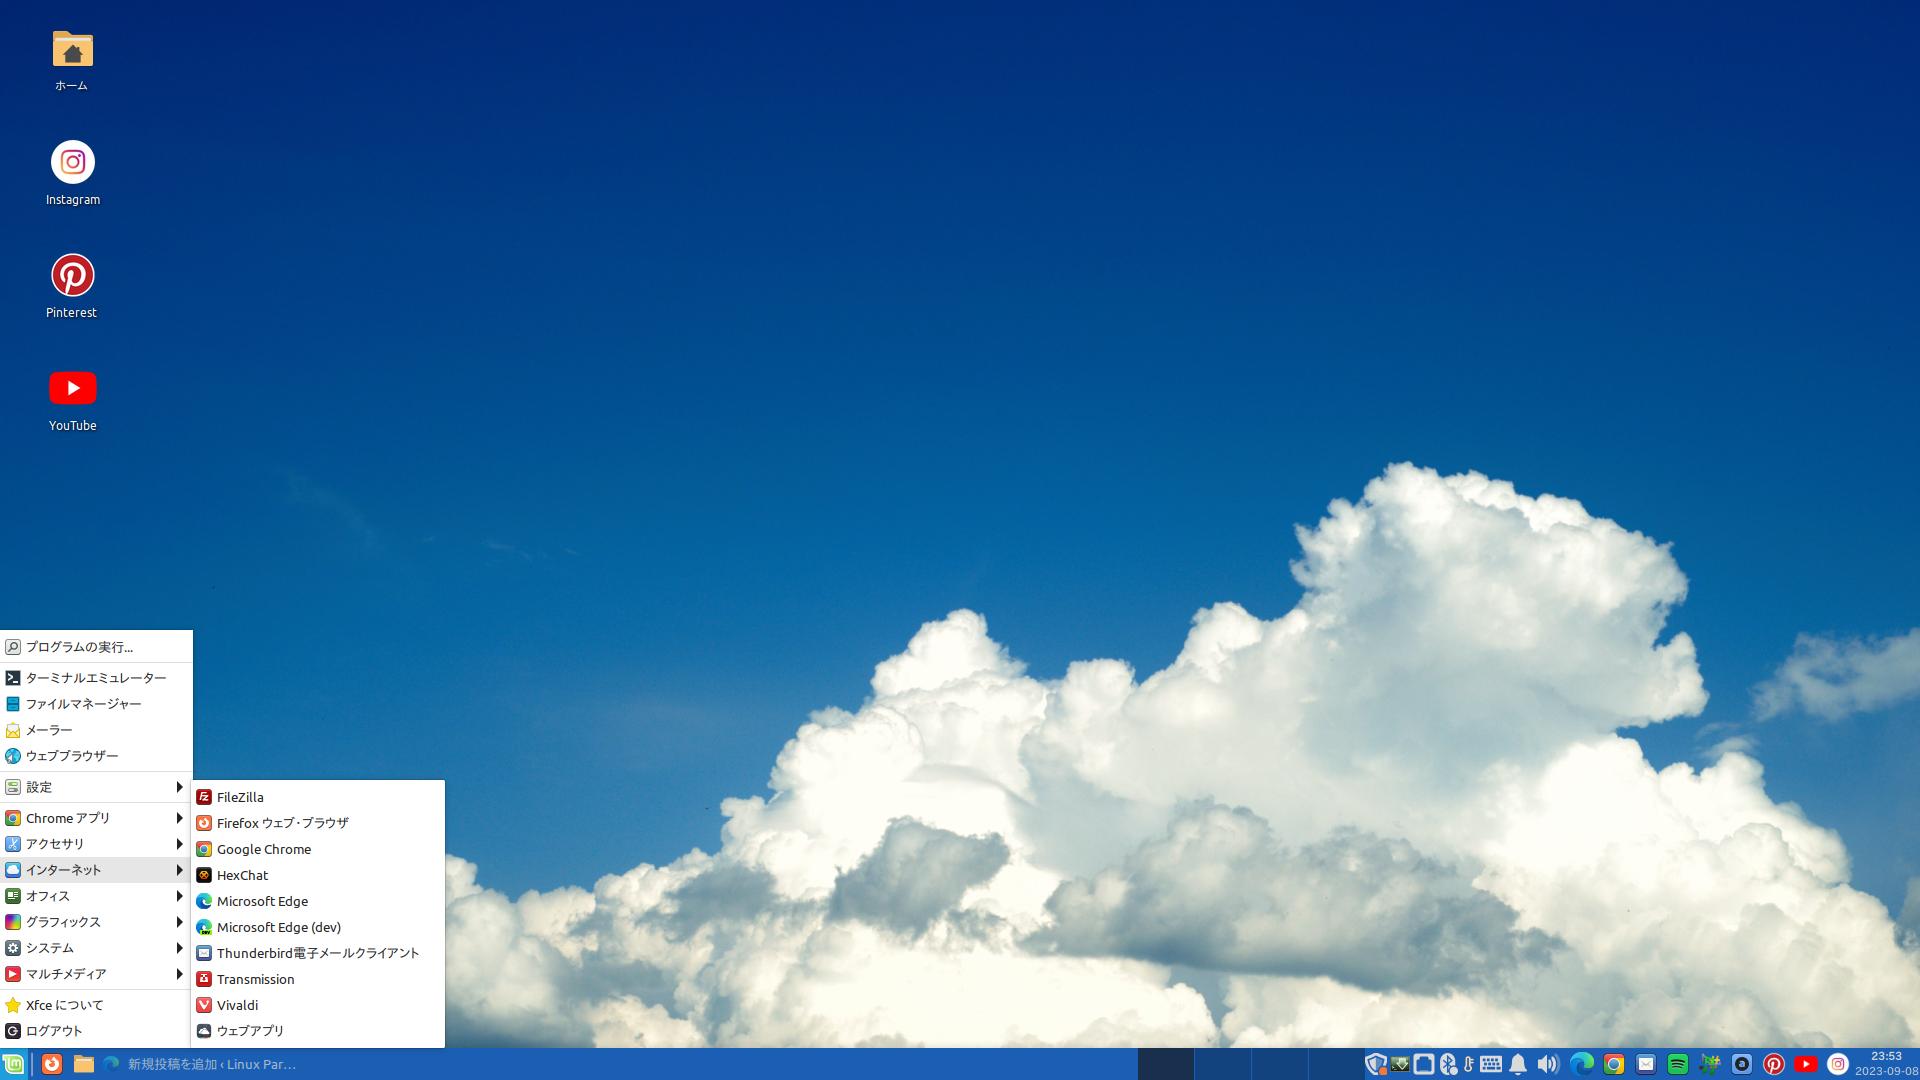Open the Pinterest desktop shortcut

click(x=72, y=286)
